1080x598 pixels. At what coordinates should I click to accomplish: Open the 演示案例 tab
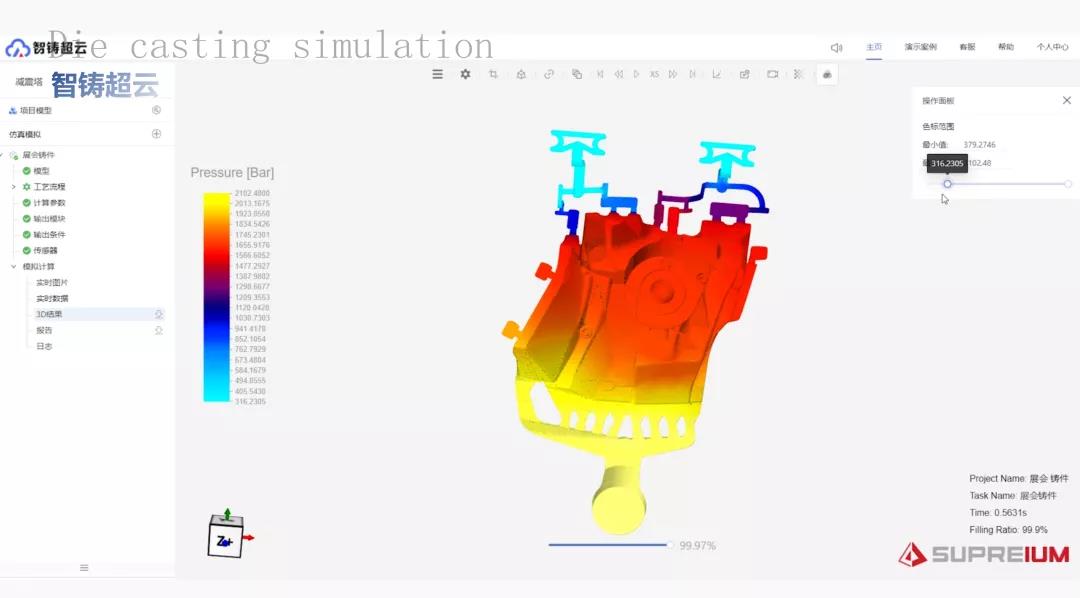920,47
